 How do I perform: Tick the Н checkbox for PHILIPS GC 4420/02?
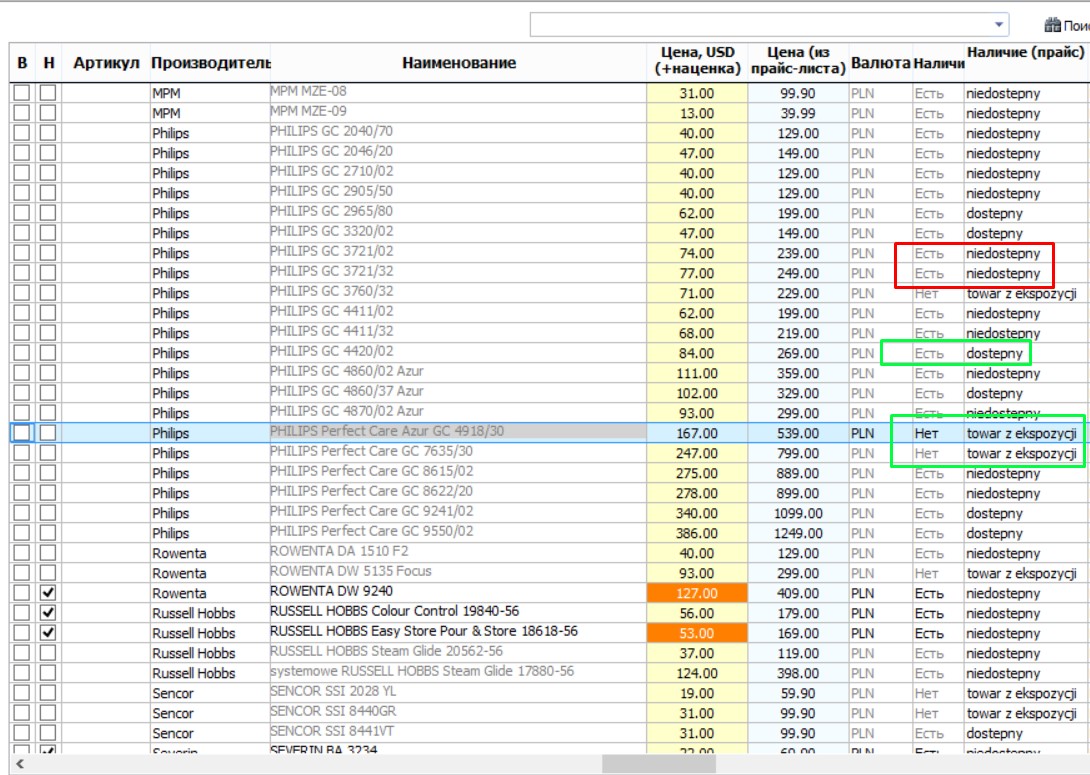point(48,352)
